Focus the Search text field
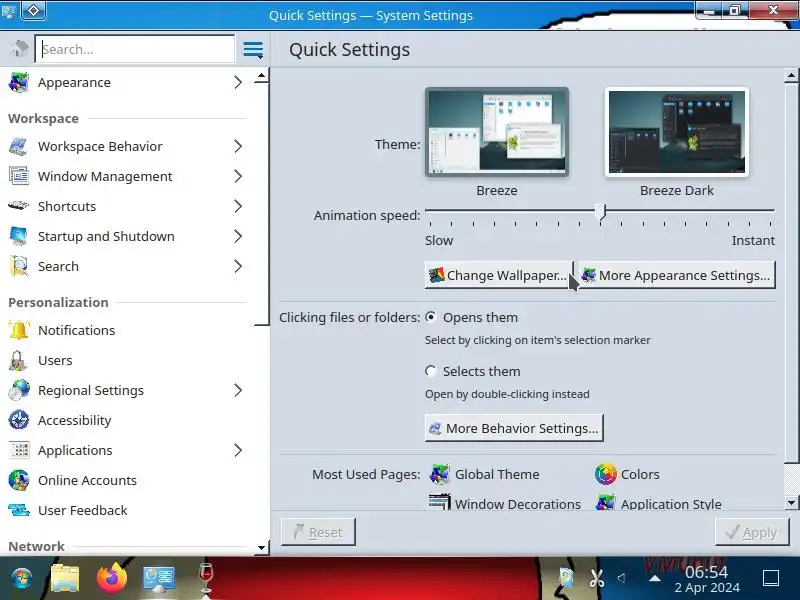Screen dimensions: 800x600 point(135,49)
